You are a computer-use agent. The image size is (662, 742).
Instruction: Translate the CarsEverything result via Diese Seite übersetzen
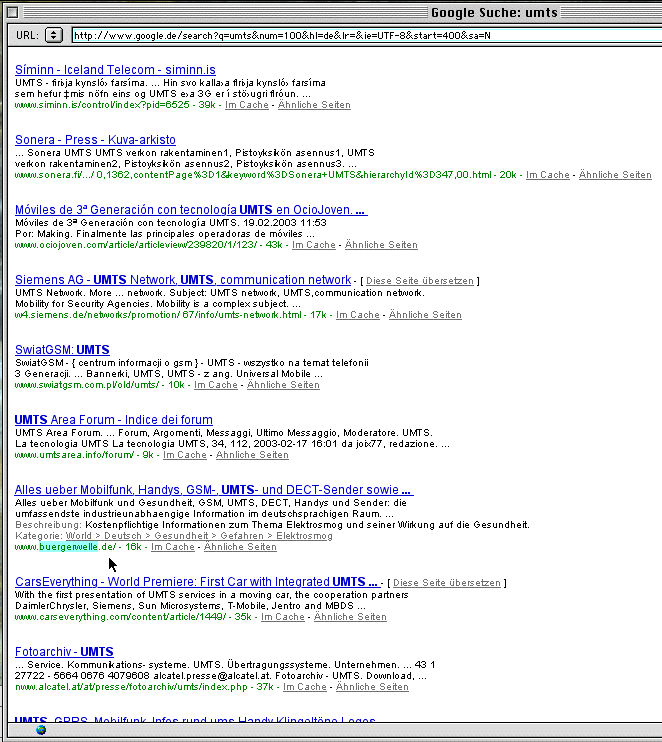(x=447, y=583)
